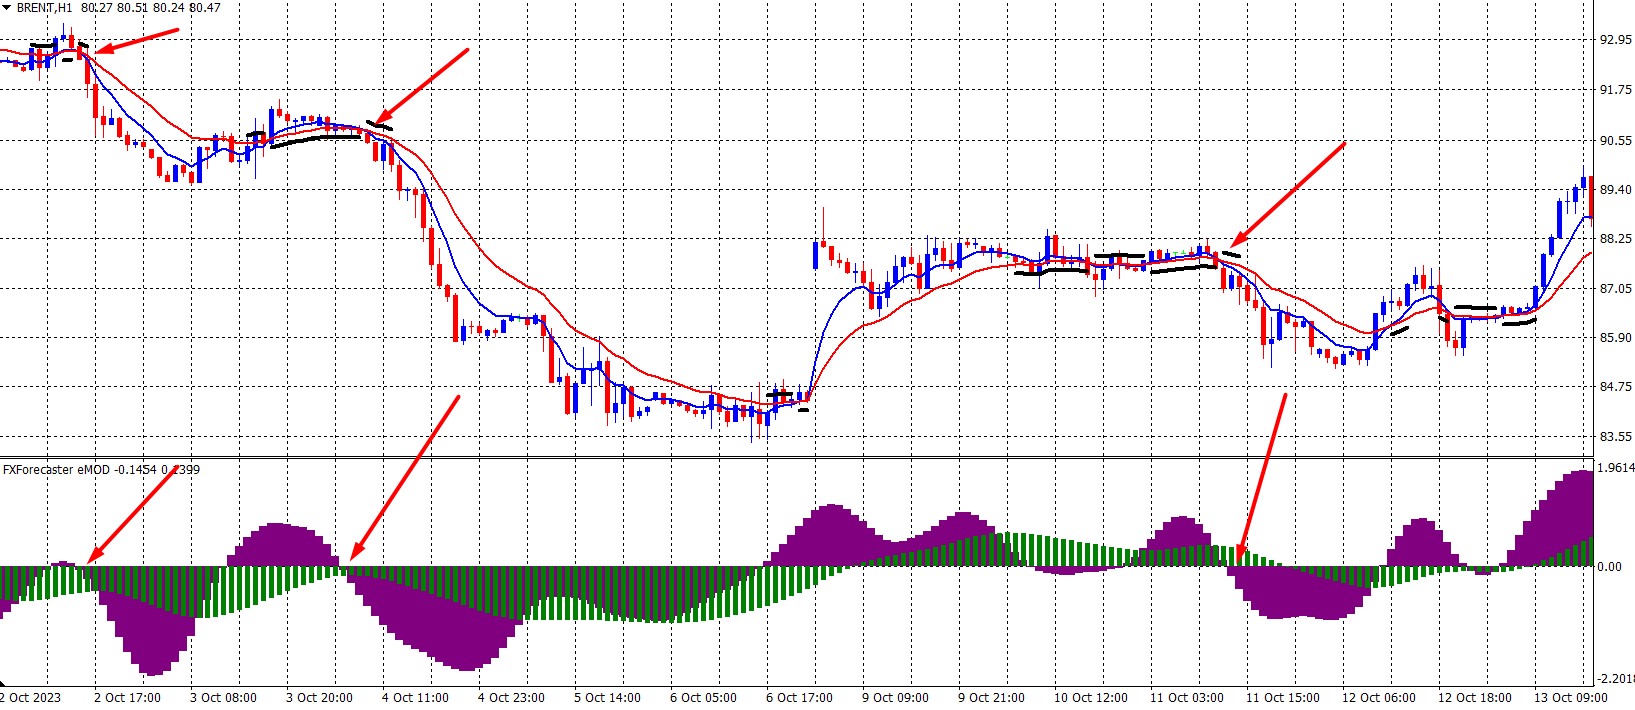Select the 90.55 price axis label

tap(1615, 141)
